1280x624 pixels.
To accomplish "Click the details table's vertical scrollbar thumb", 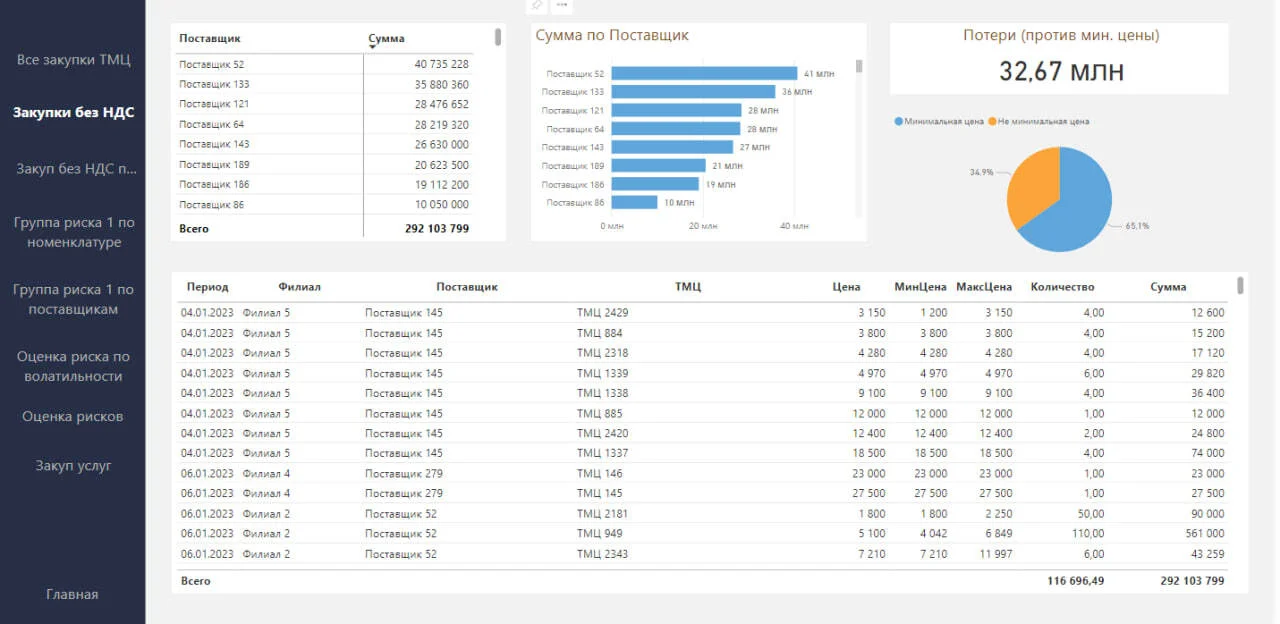I will point(1240,286).
